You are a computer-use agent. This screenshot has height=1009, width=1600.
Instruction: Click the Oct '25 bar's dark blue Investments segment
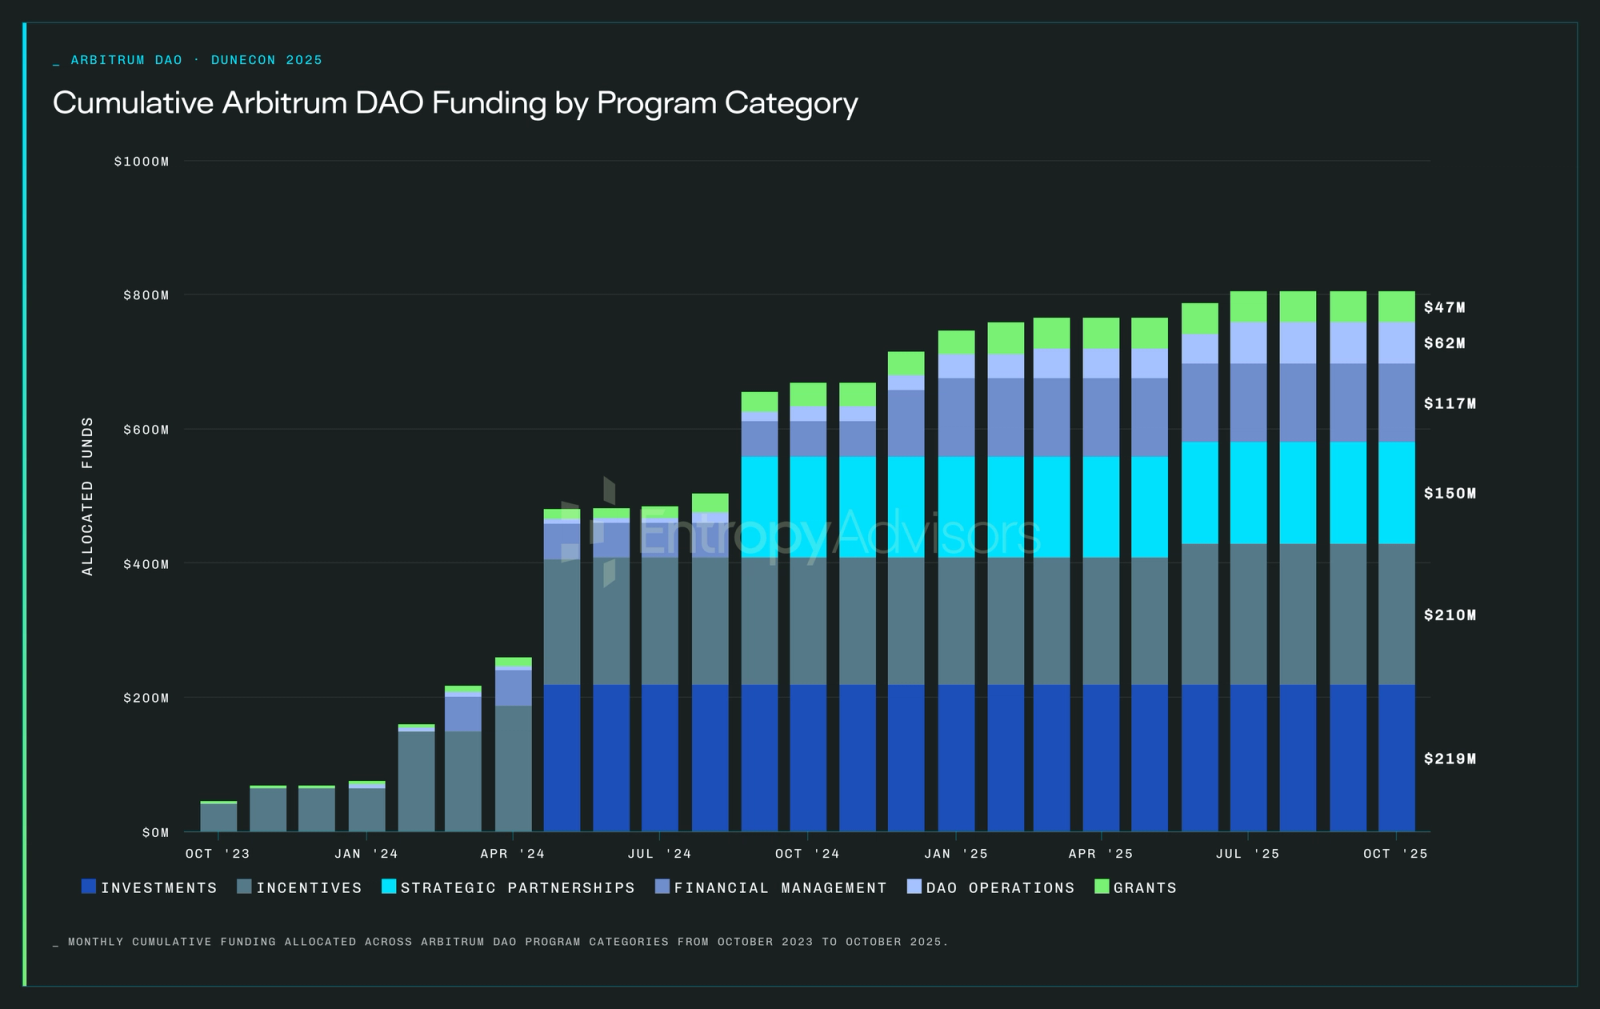point(1396,758)
